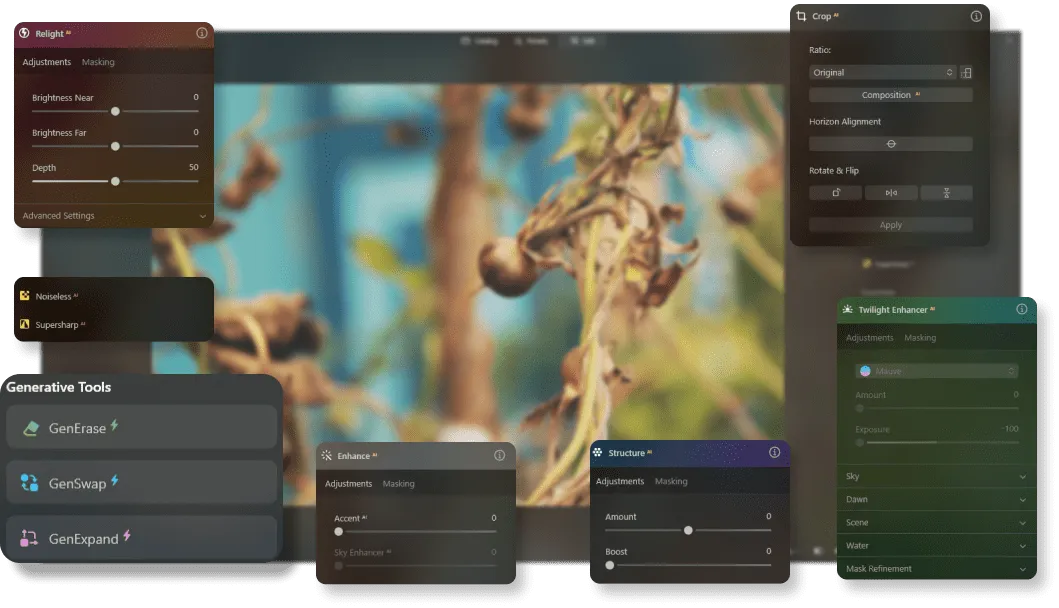The width and height of the screenshot is (1059, 608).
Task: Click the Crop tool info icon
Action: tap(976, 16)
